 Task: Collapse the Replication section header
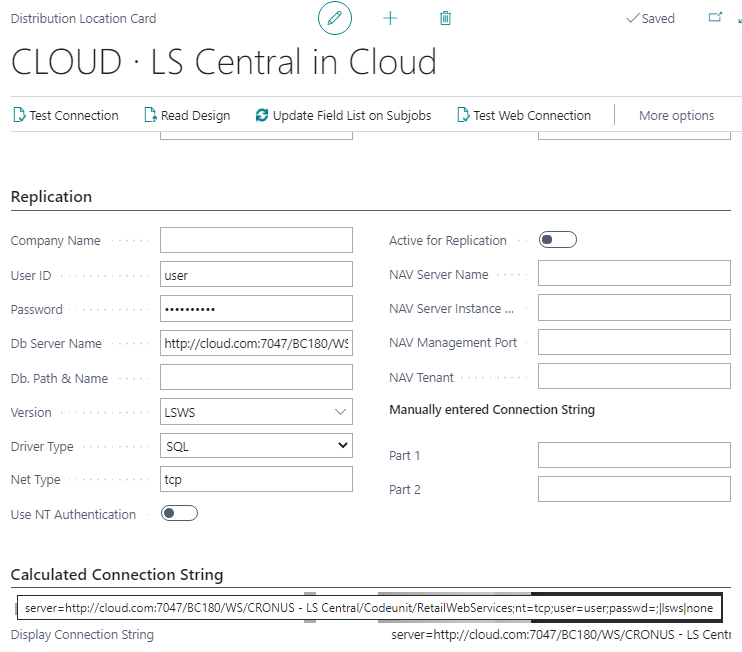click(x=51, y=197)
